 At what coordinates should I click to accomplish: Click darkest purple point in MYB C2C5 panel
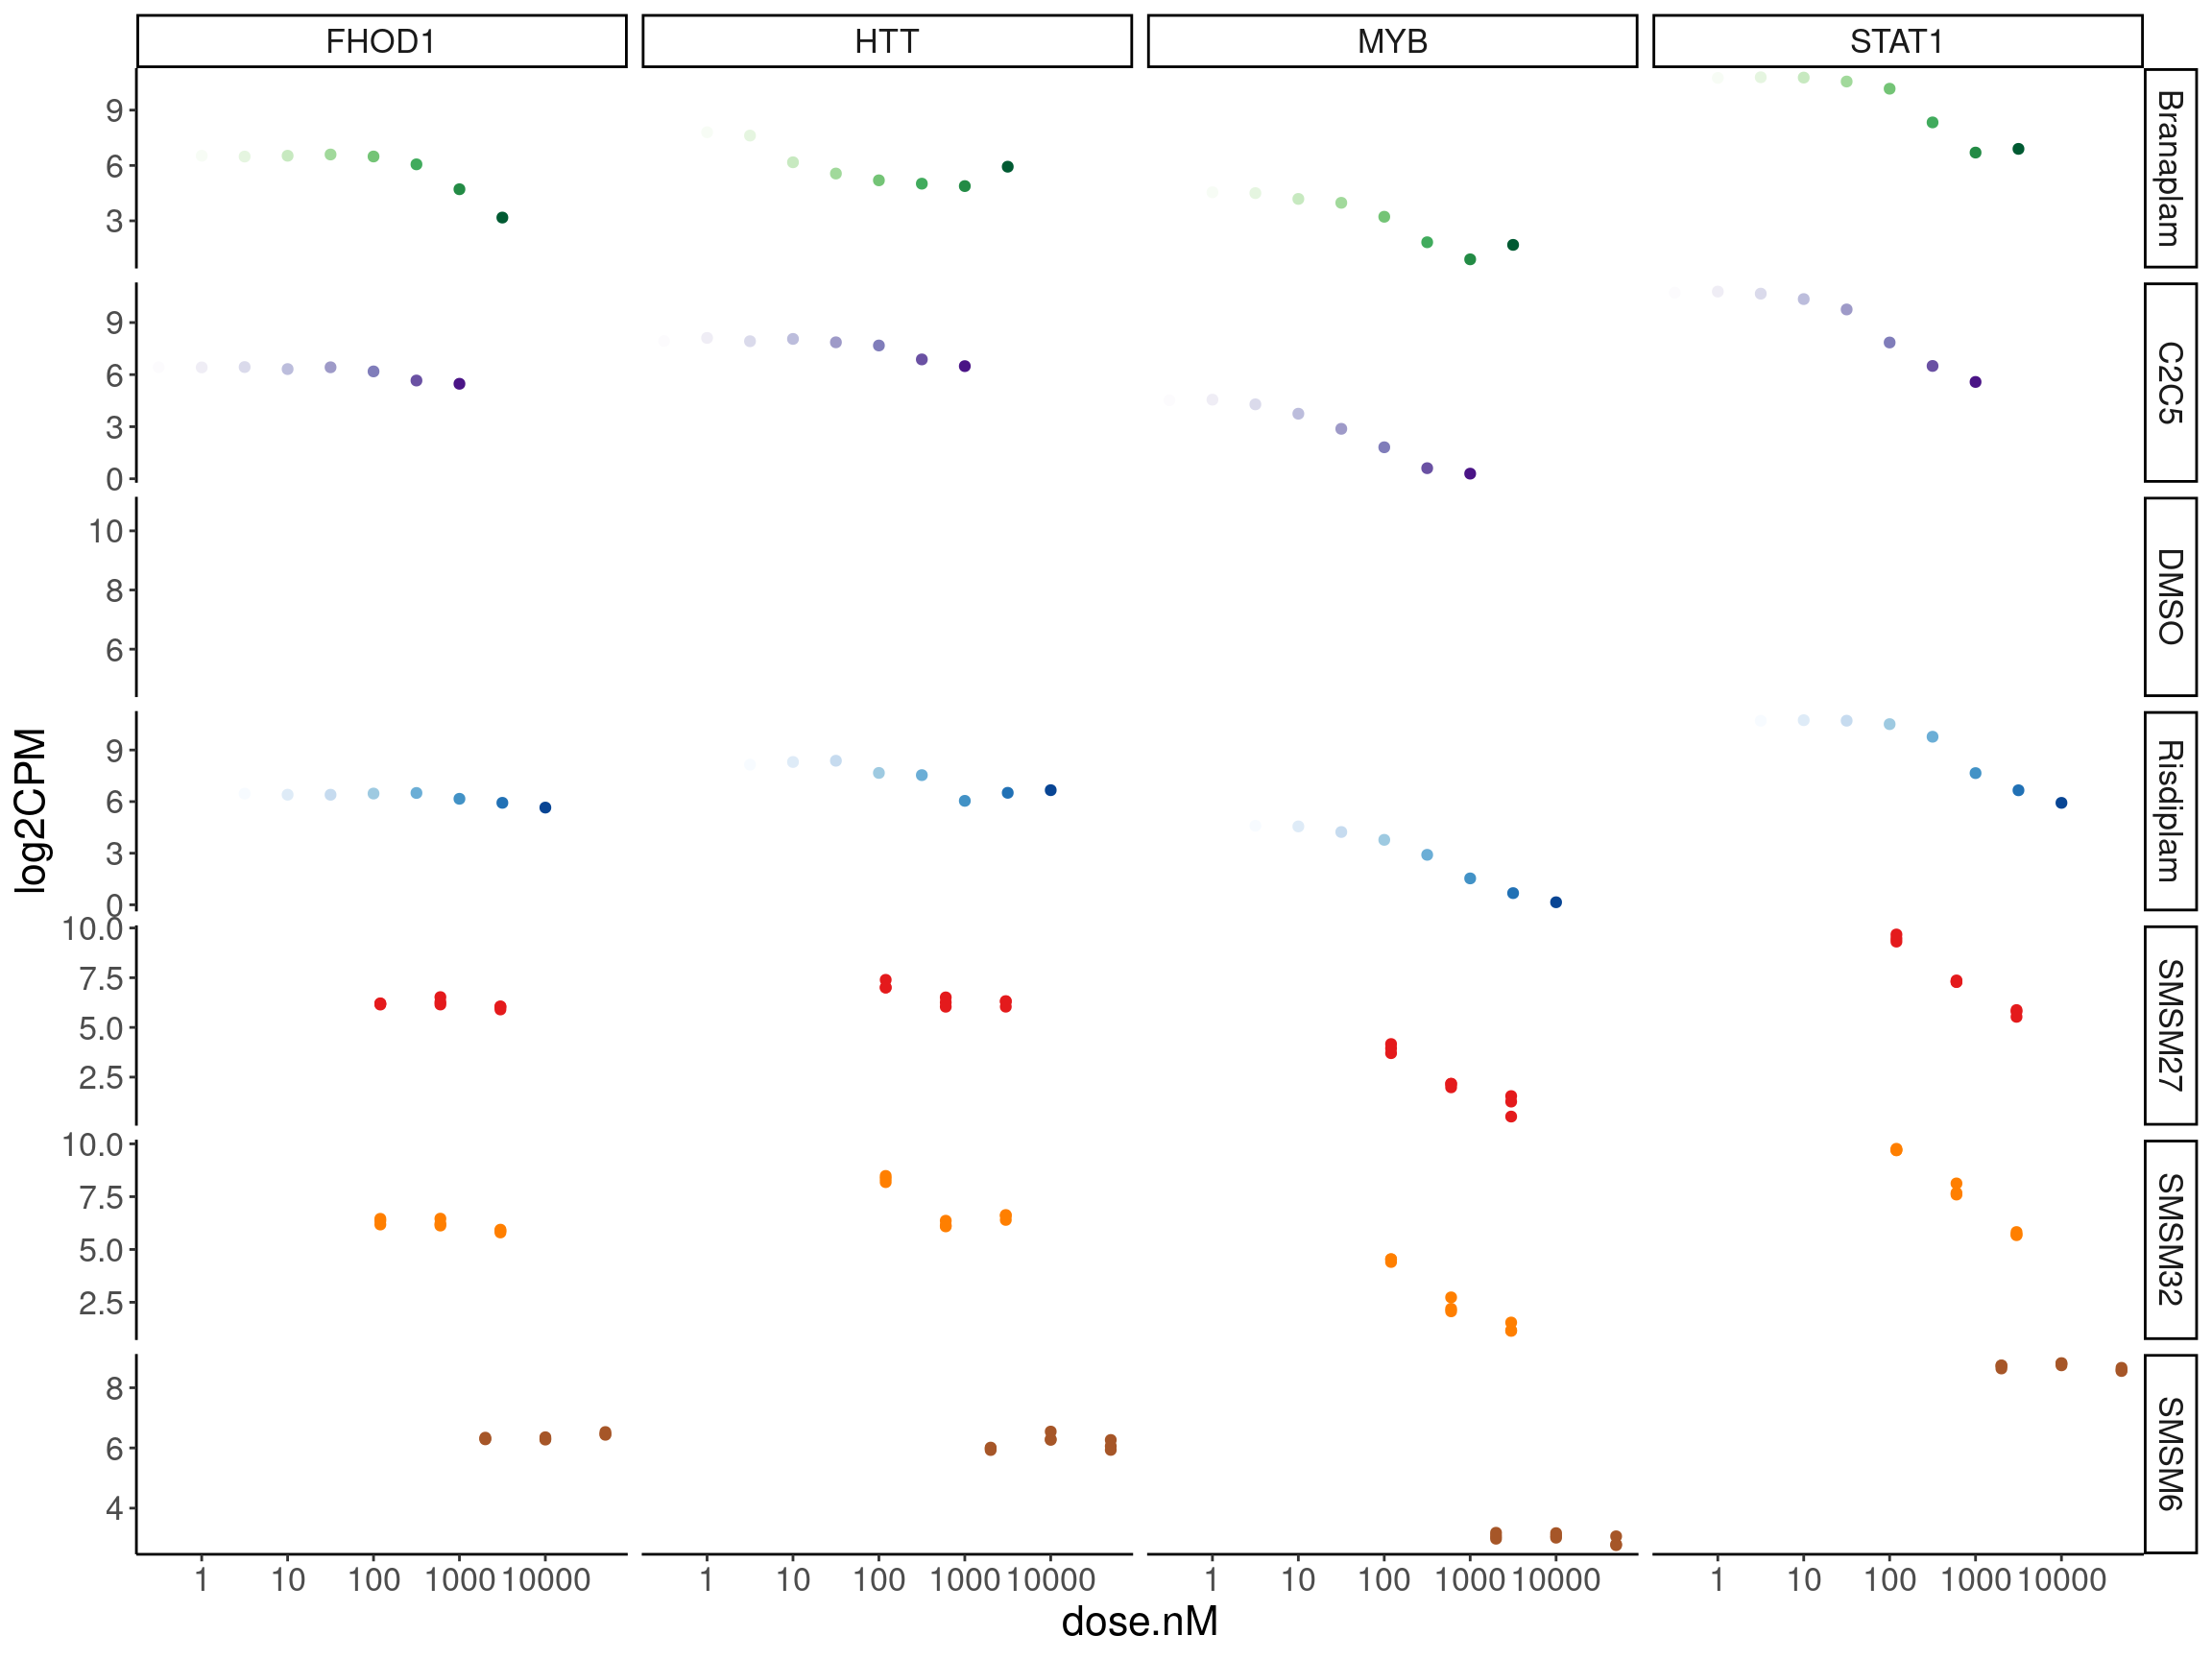[x=1470, y=474]
